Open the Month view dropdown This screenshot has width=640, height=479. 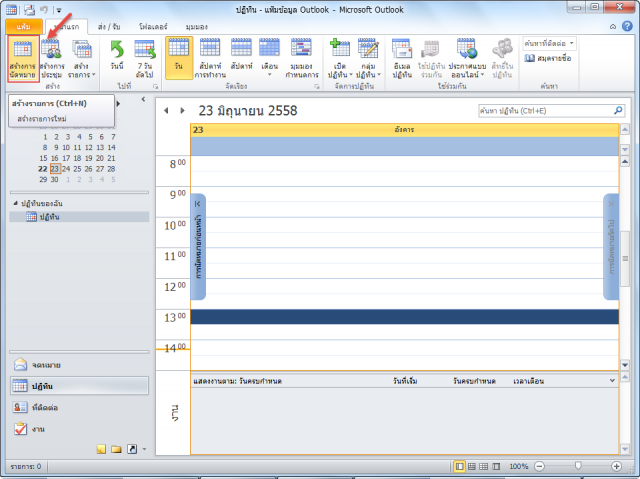pos(269,58)
